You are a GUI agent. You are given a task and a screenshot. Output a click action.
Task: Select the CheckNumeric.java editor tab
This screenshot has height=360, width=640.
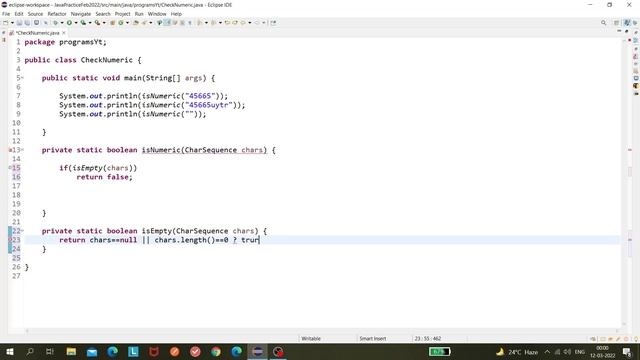37,33
